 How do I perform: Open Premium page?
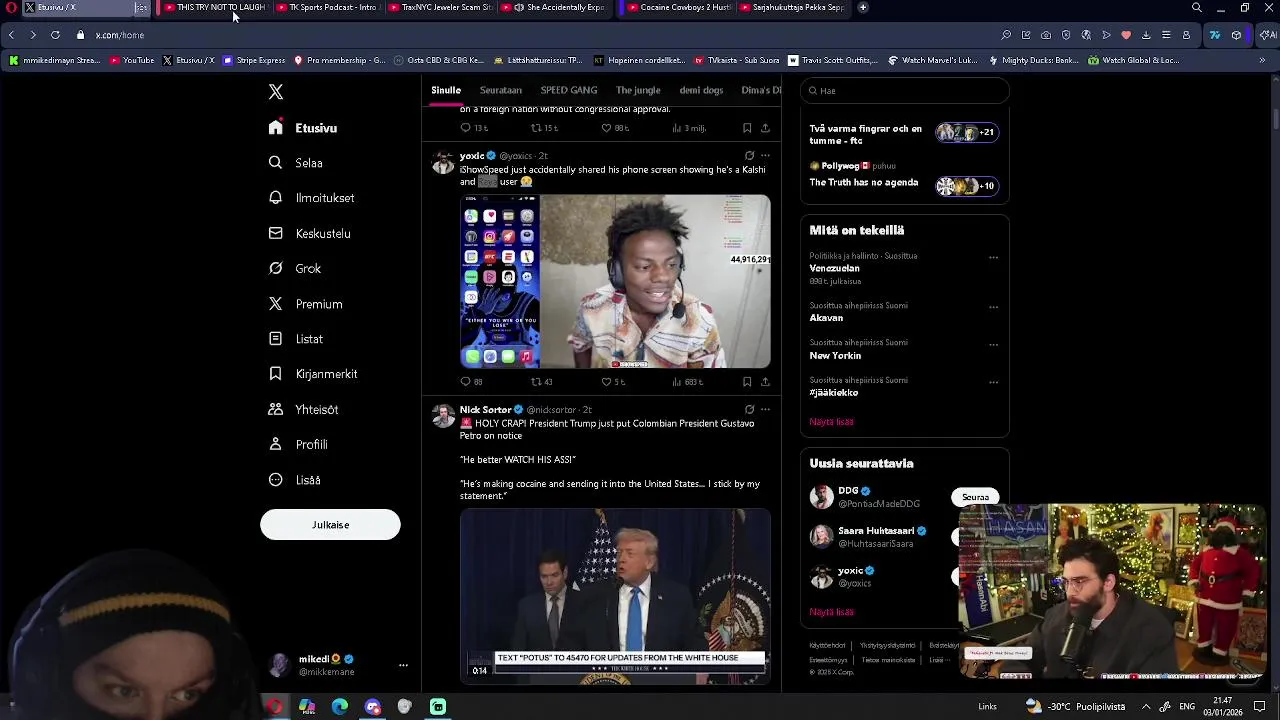tap(306, 304)
